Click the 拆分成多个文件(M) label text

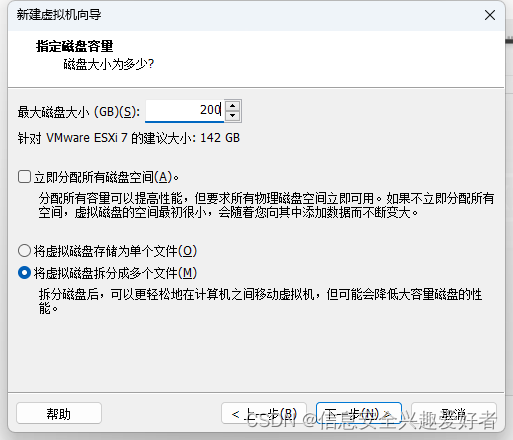(115, 273)
